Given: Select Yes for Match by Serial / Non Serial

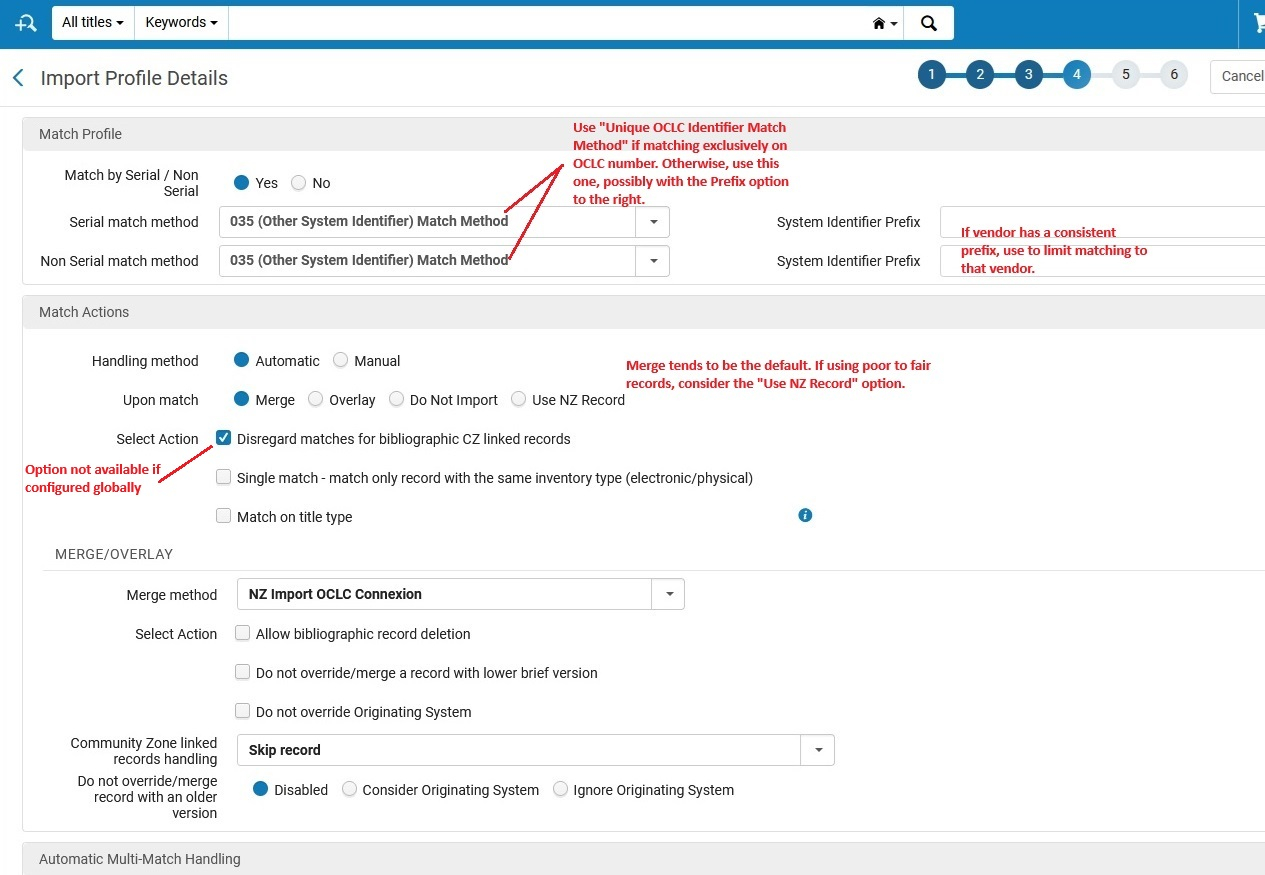Looking at the screenshot, I should click(x=241, y=183).
